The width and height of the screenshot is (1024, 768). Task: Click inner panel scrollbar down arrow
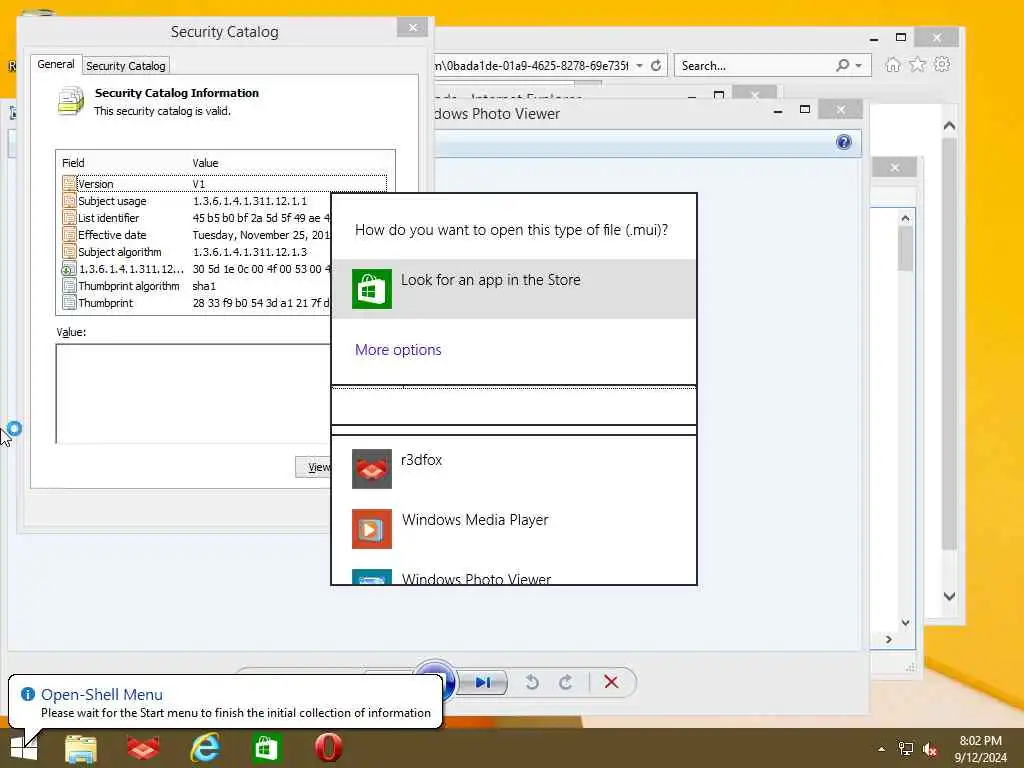click(905, 622)
